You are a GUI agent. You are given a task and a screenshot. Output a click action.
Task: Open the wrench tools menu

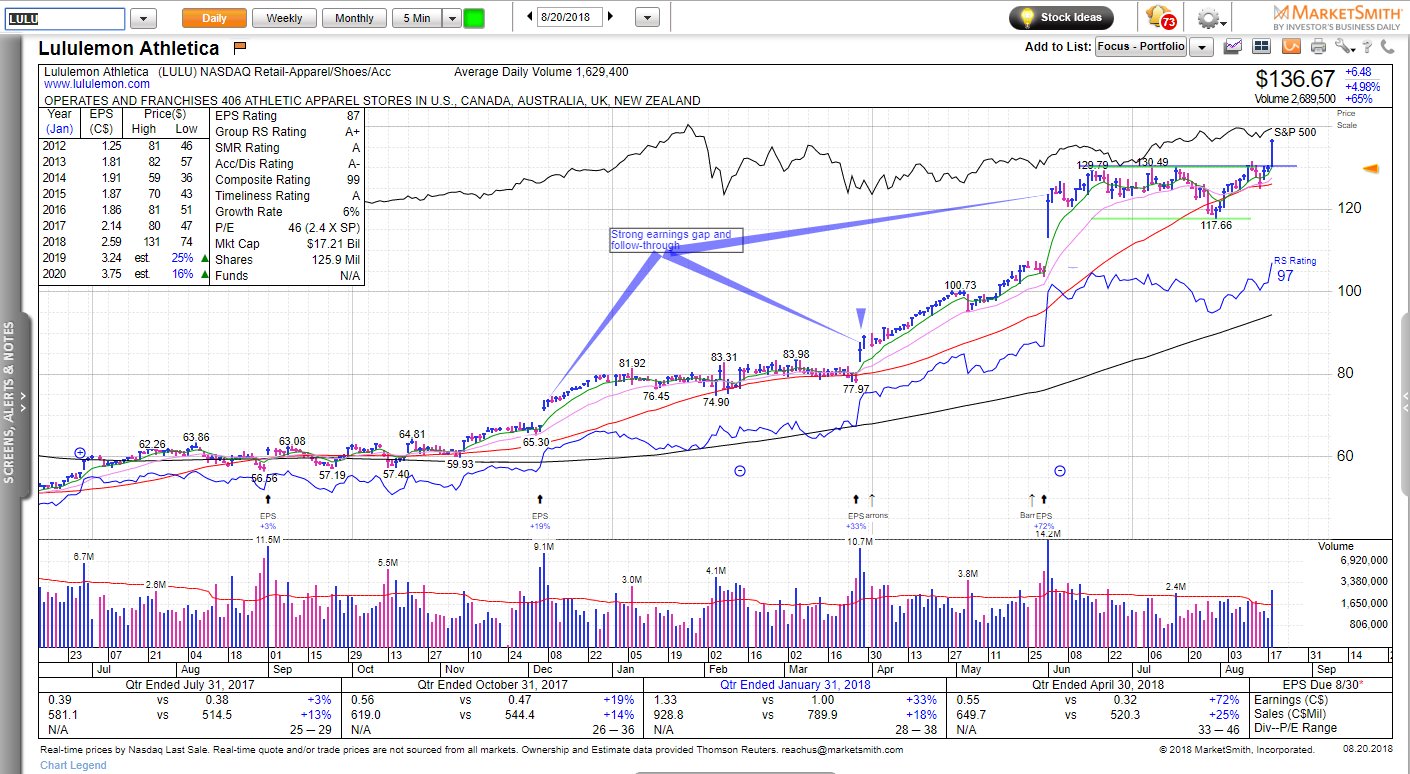tap(1345, 46)
